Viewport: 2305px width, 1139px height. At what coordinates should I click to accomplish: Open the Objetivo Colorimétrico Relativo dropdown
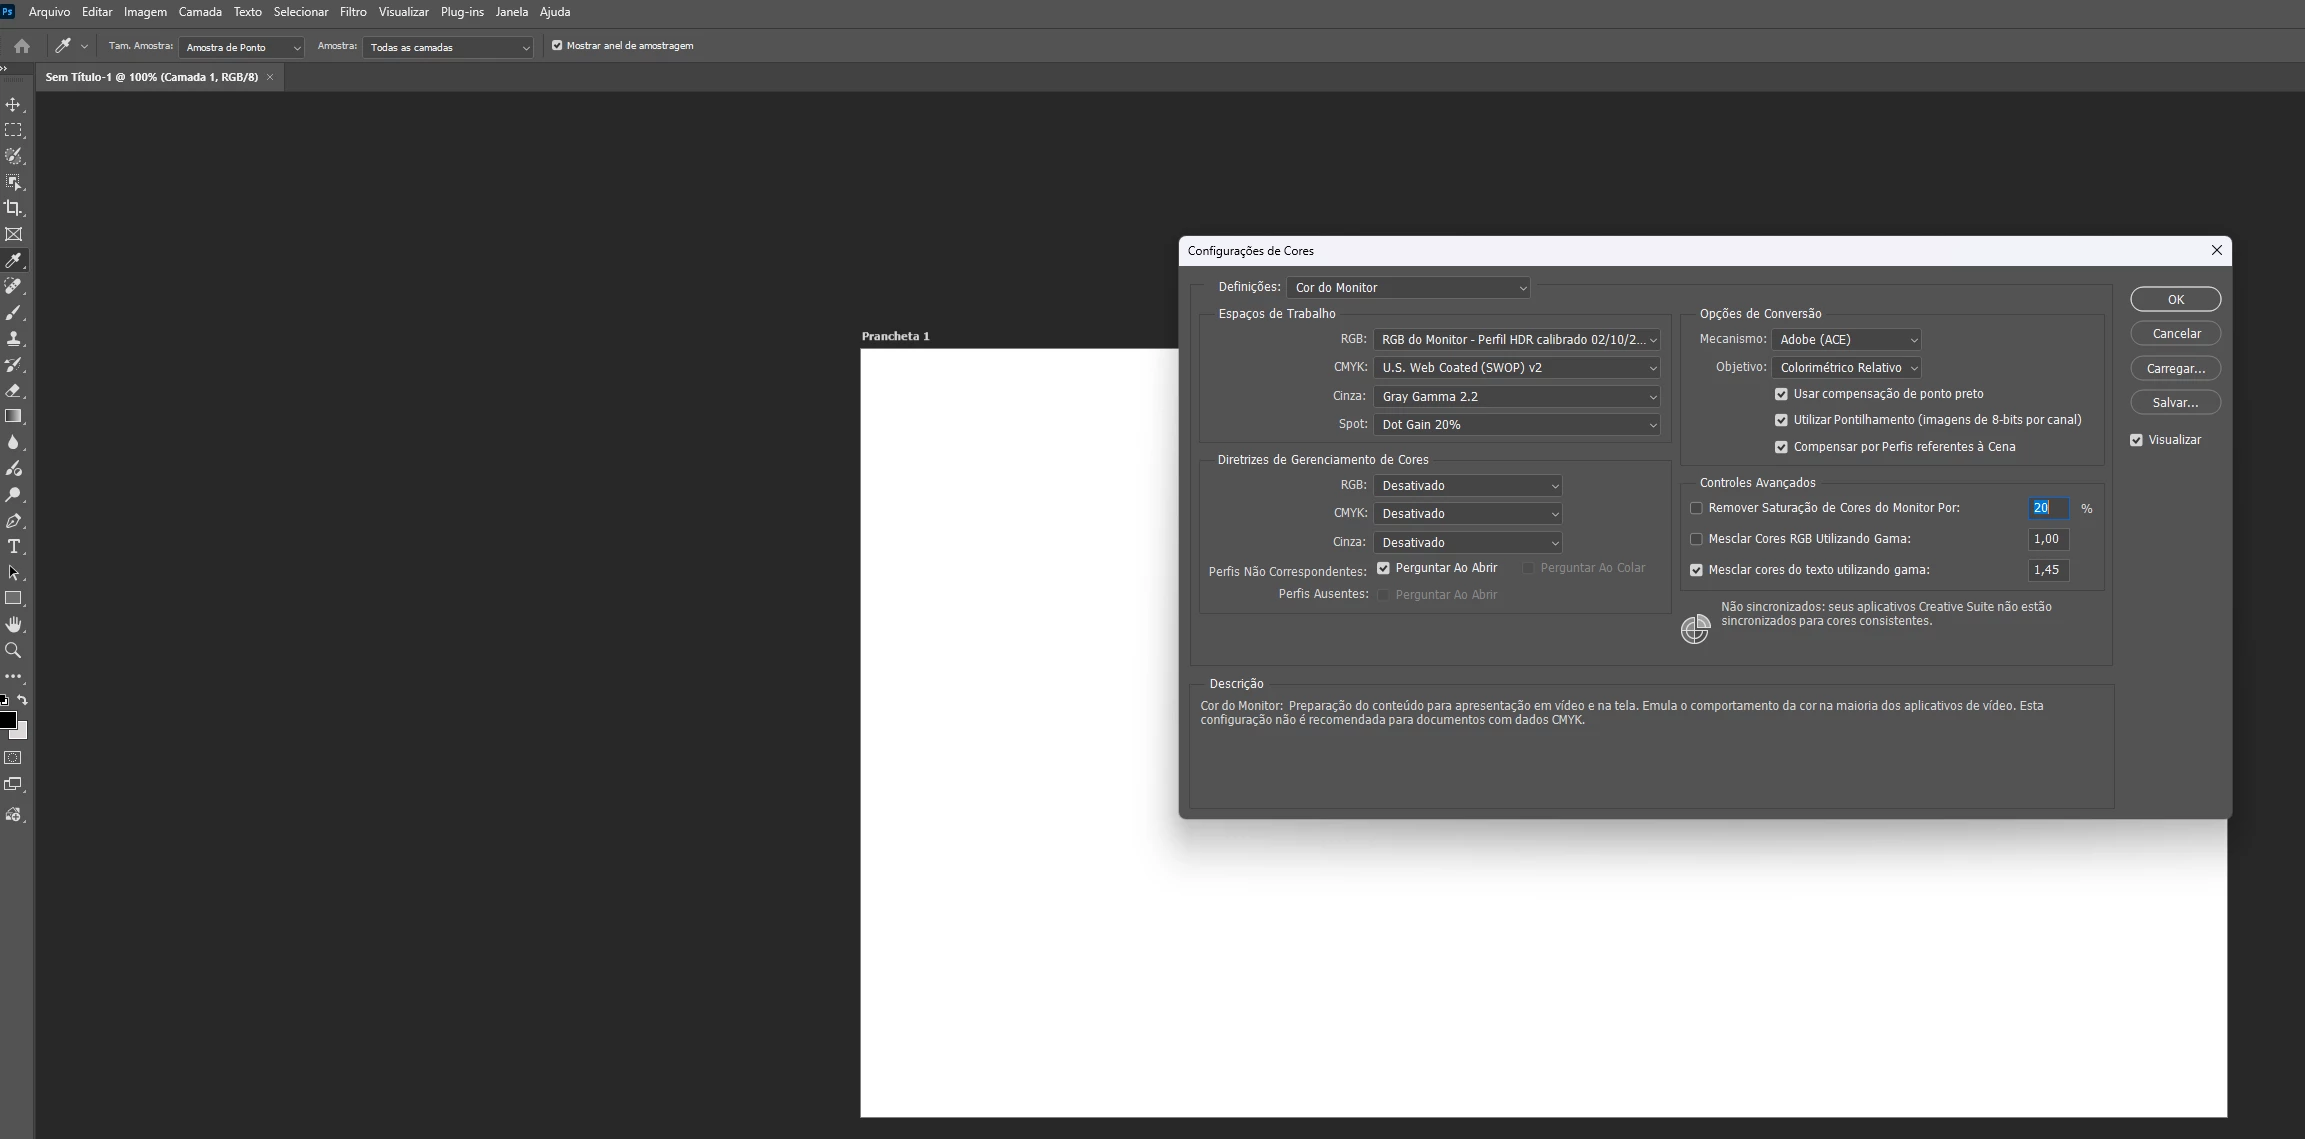coord(1846,368)
